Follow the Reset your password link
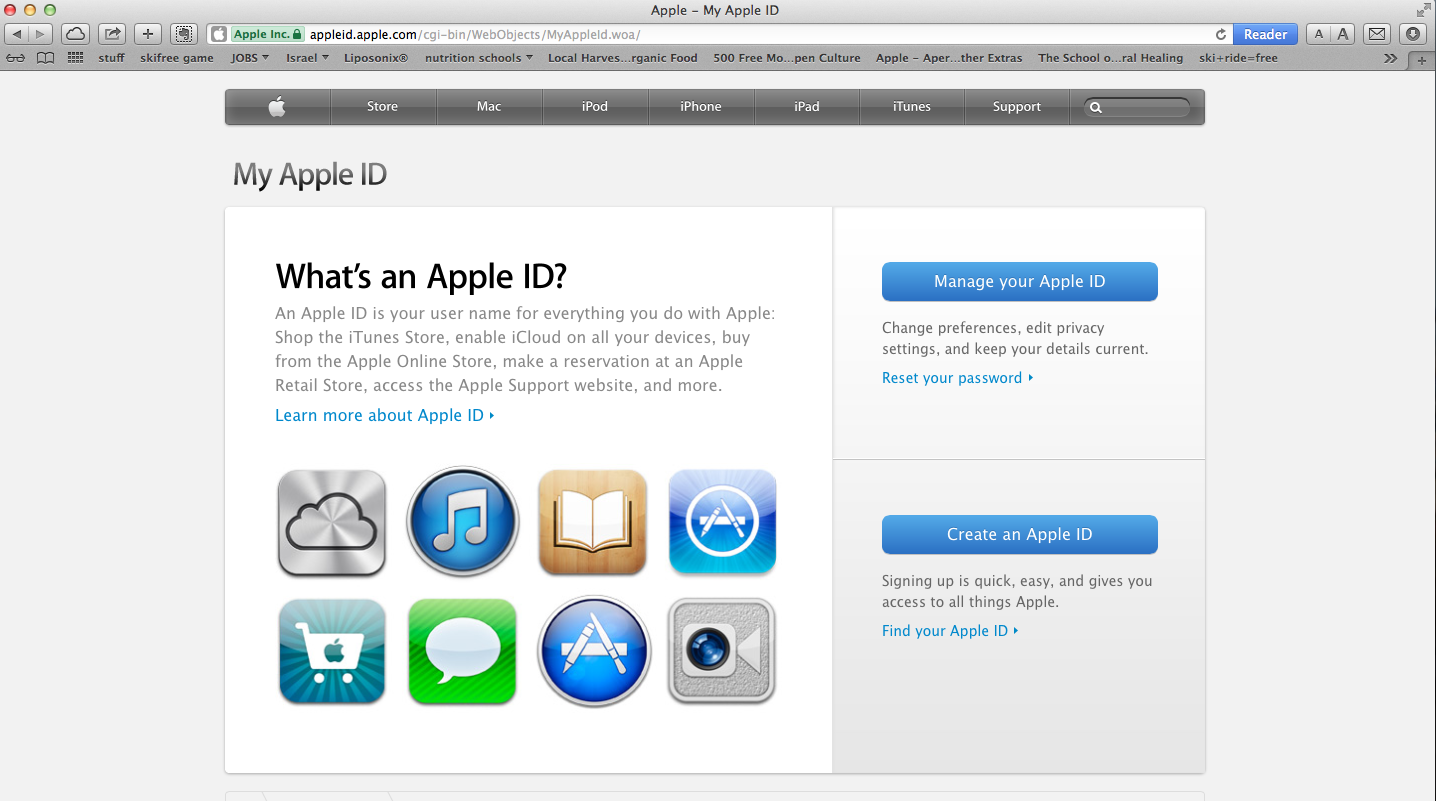The height and width of the screenshot is (801, 1436). (x=951, y=378)
